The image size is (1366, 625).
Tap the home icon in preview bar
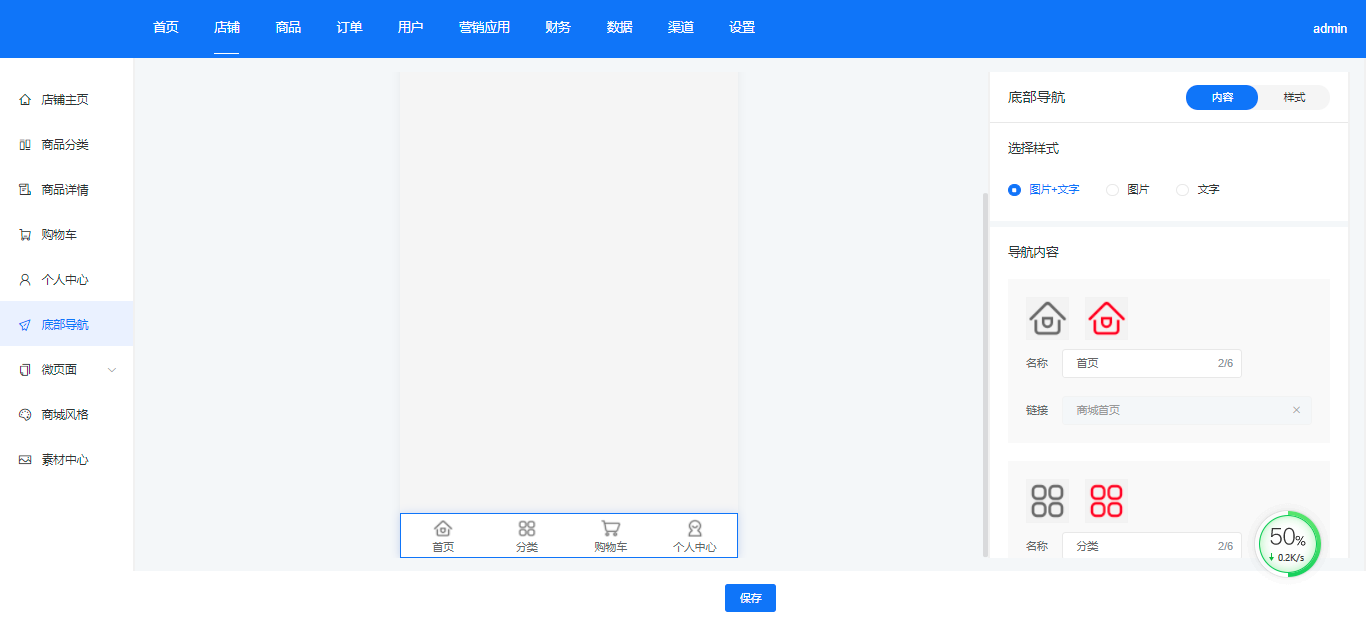click(443, 529)
